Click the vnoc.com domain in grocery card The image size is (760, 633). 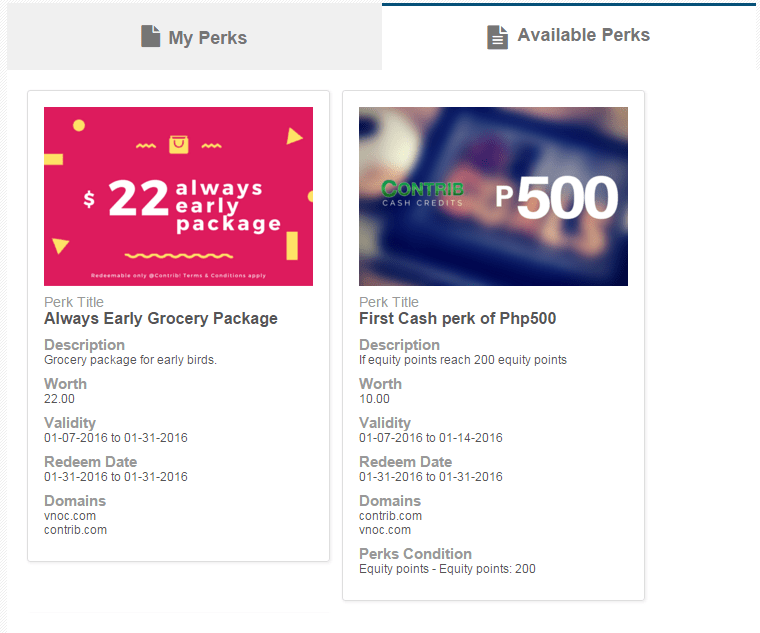point(70,516)
